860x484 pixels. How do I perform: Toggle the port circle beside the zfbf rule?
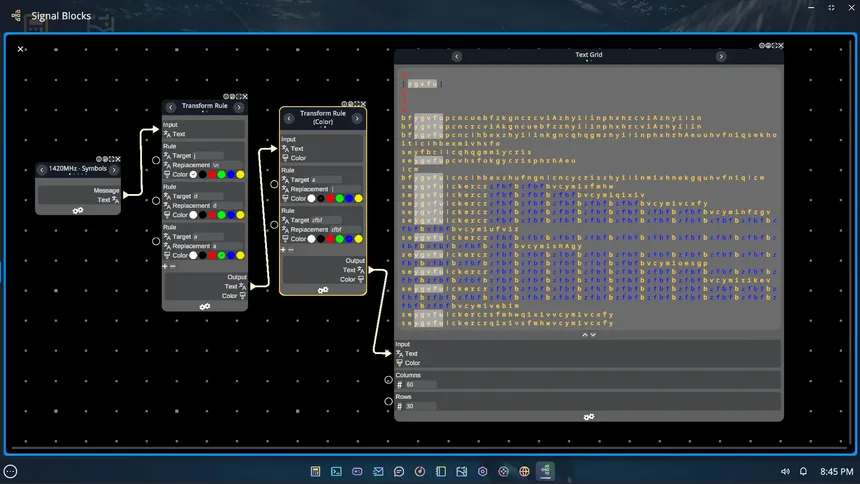(273, 225)
